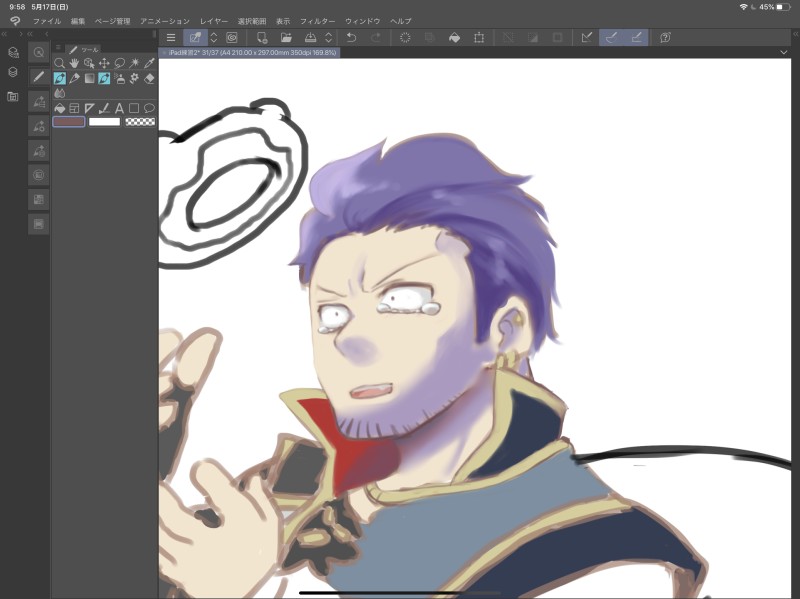The height and width of the screenshot is (599, 800).
Task: Select the Auto select magic wand
Action: (134, 63)
